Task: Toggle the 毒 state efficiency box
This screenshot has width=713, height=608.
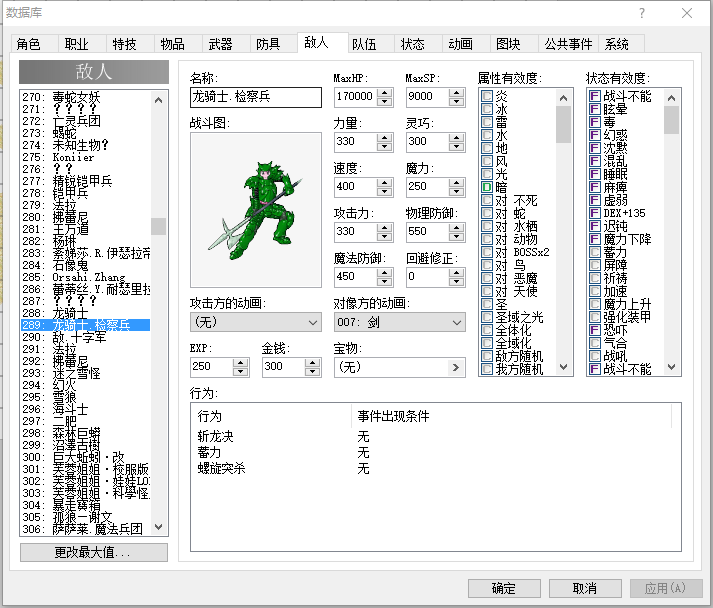Action: (595, 122)
